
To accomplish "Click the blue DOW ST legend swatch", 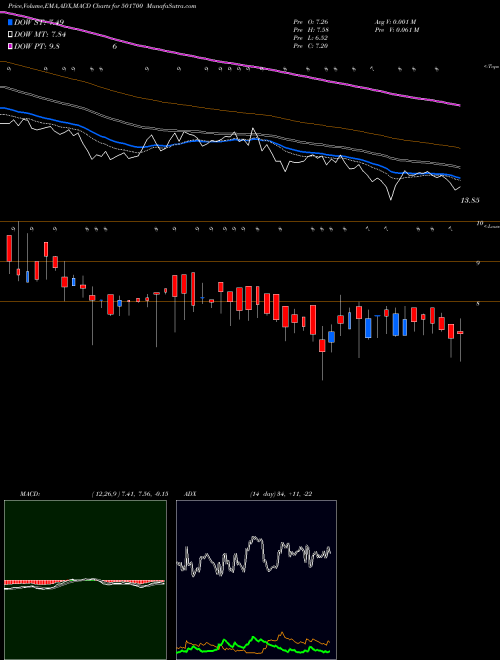I will pyautogui.click(x=11, y=22).
